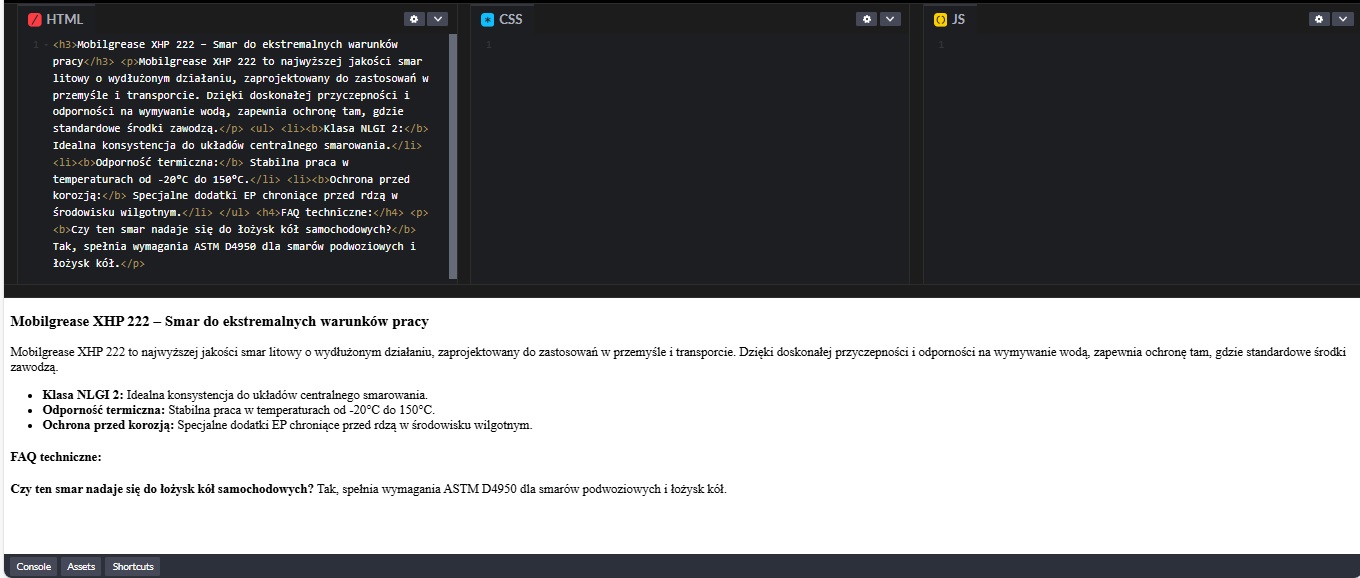Click the yellow JS parentheses icon

(940, 19)
